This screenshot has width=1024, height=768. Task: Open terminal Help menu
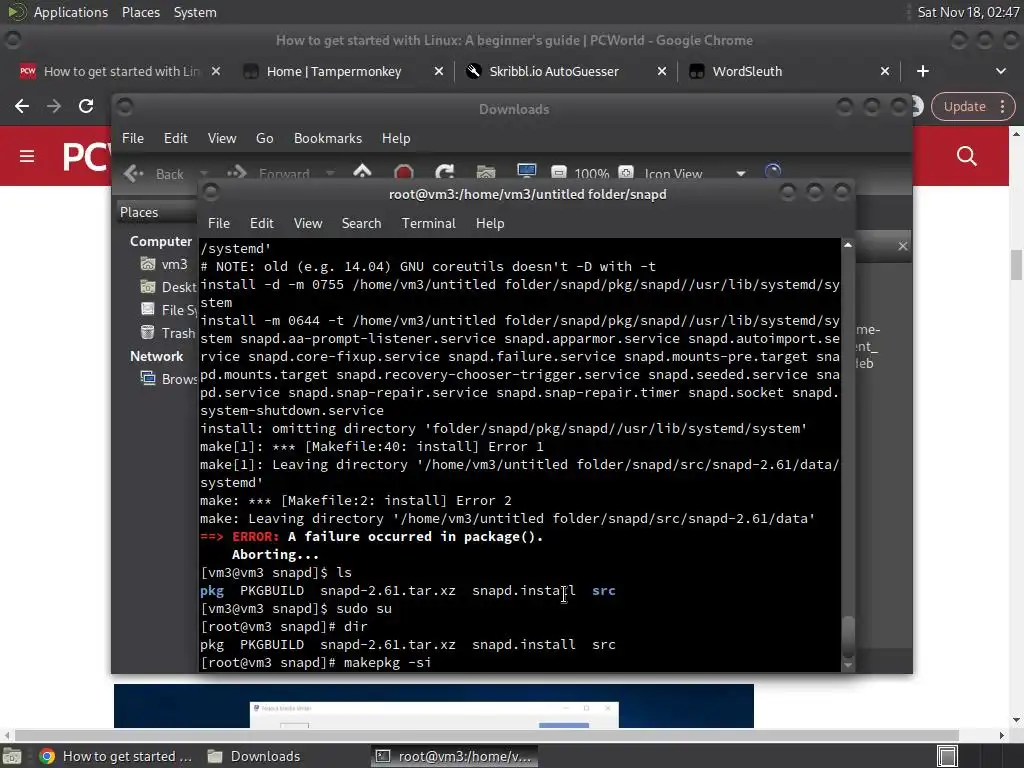[490, 223]
